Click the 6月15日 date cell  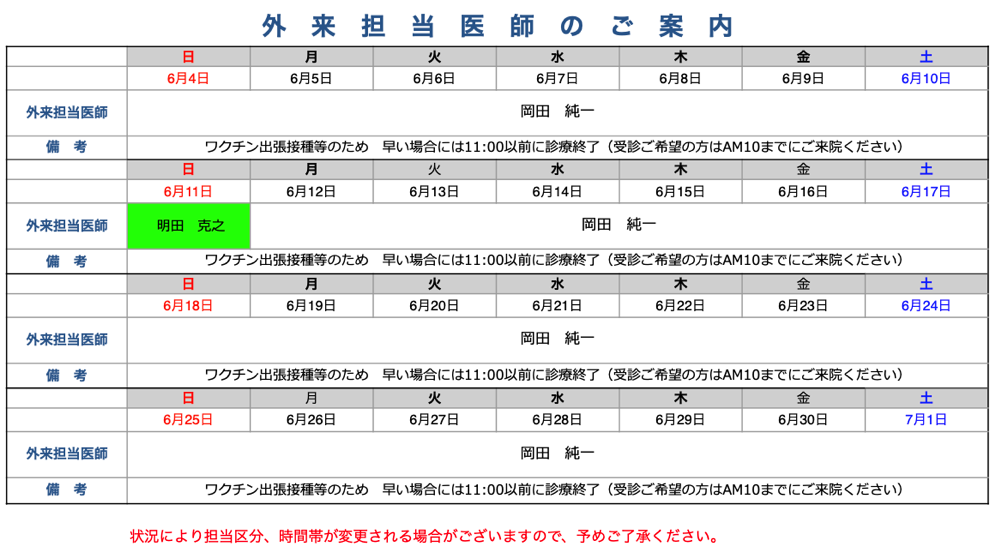680,192
